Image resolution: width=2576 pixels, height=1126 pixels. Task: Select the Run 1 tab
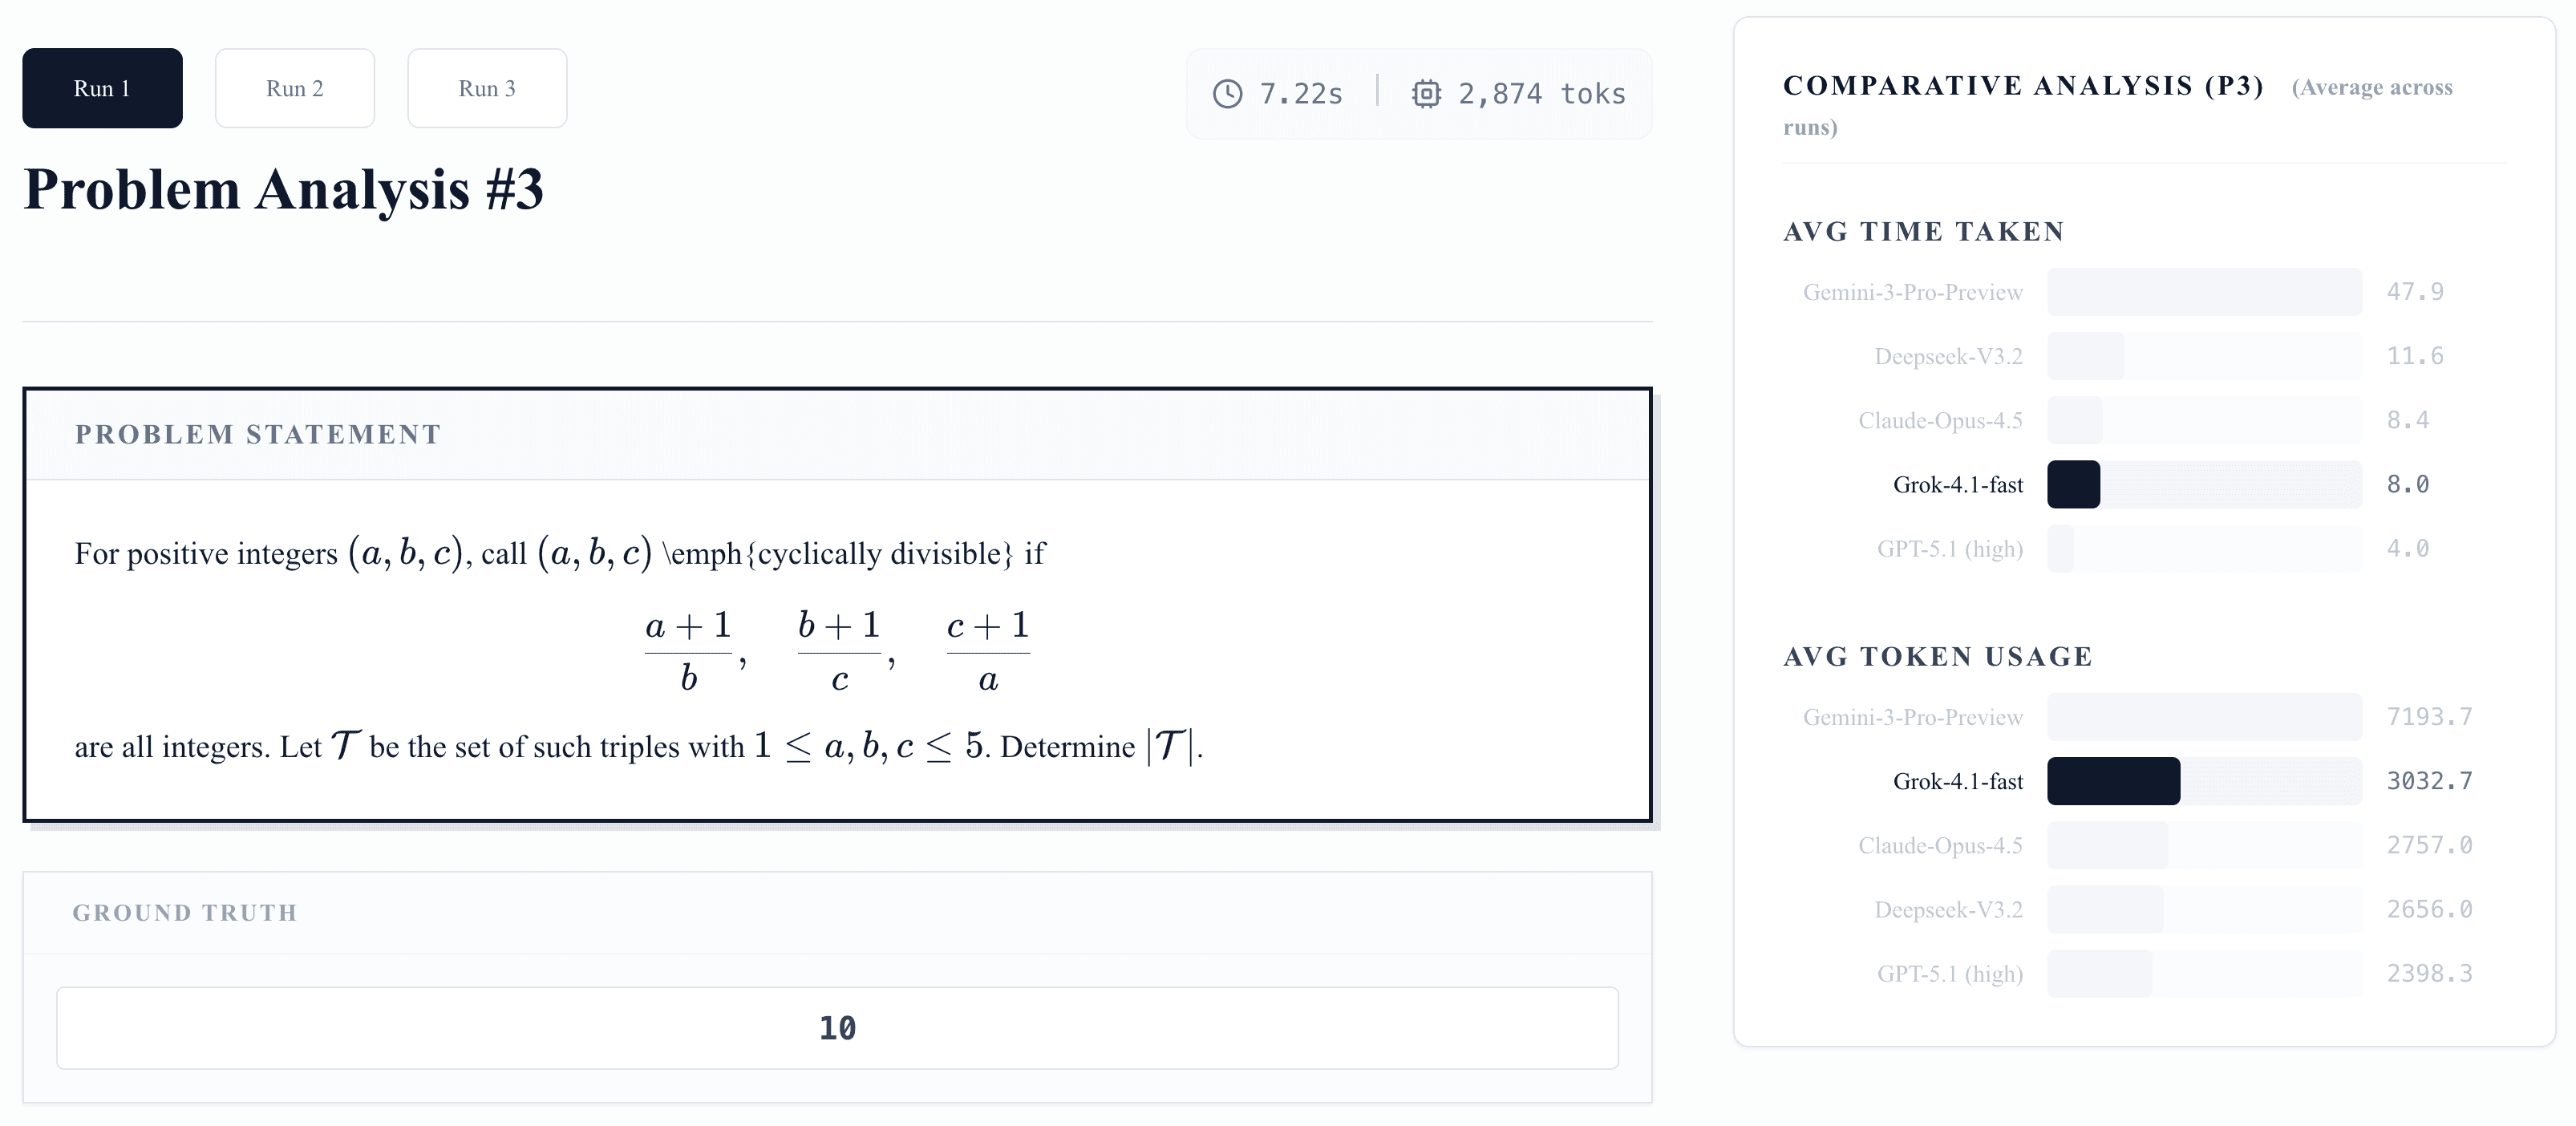pos(101,88)
